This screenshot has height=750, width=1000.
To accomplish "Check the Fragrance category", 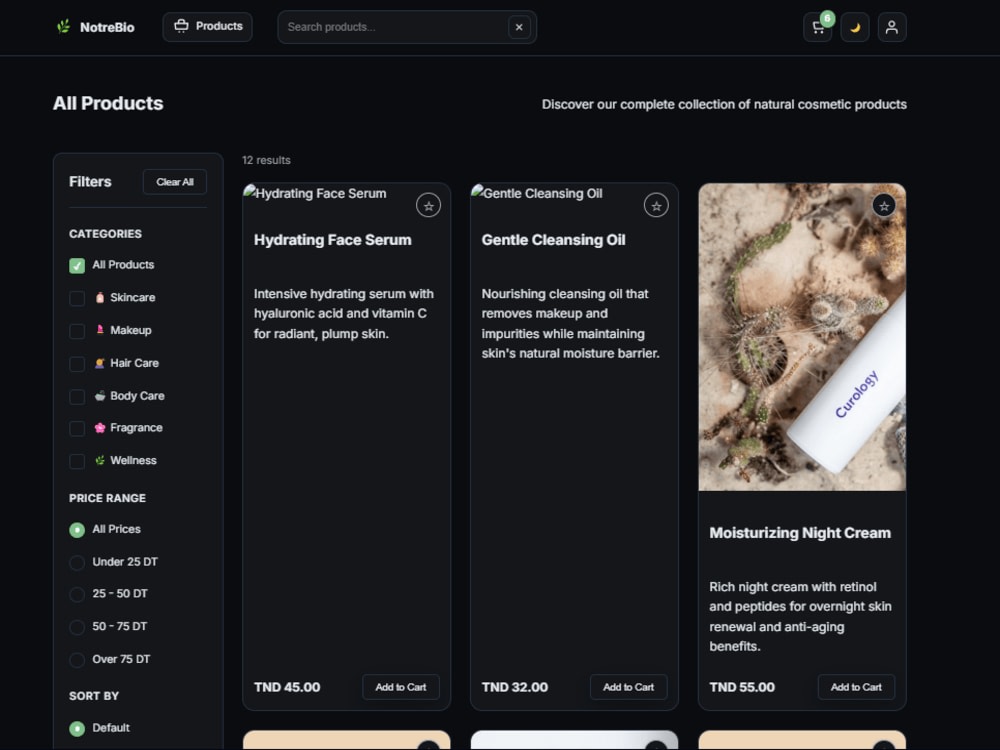I will tap(77, 429).
